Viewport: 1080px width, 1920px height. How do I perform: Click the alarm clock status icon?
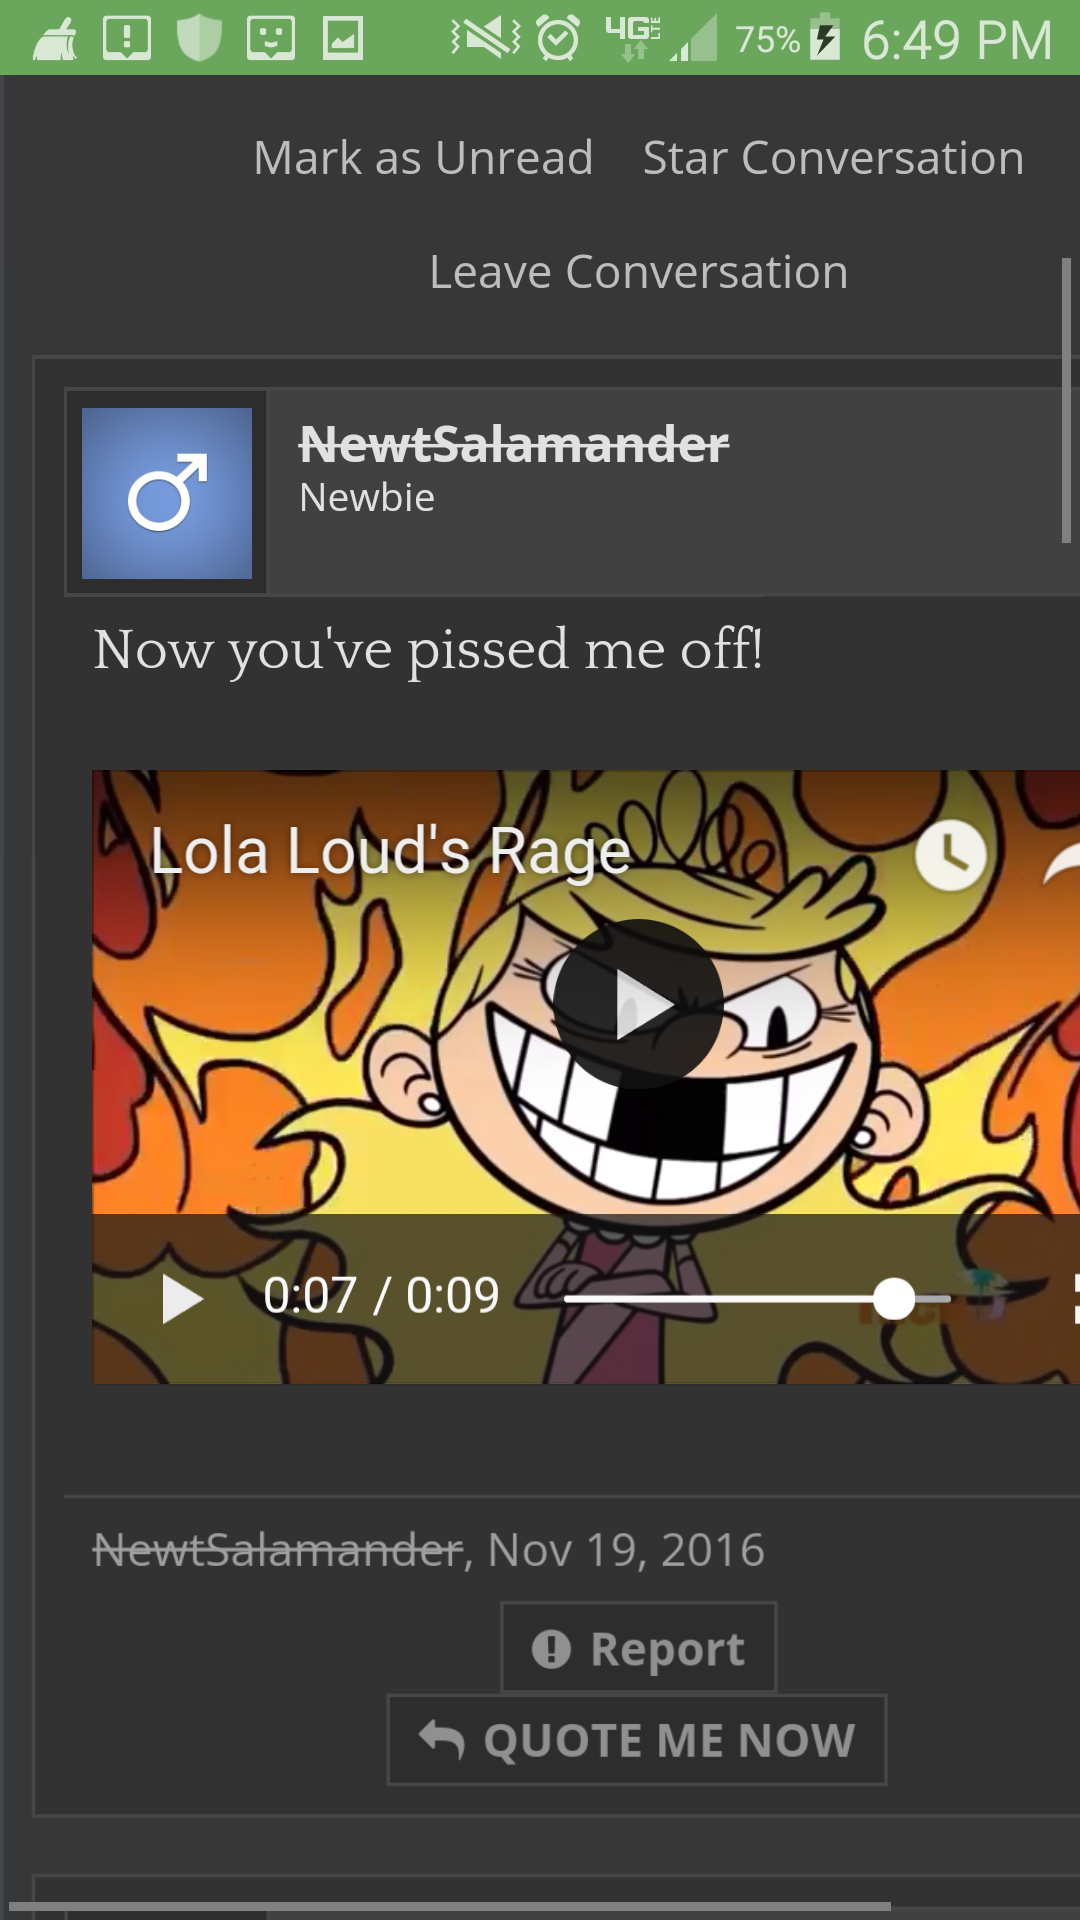pyautogui.click(x=558, y=38)
